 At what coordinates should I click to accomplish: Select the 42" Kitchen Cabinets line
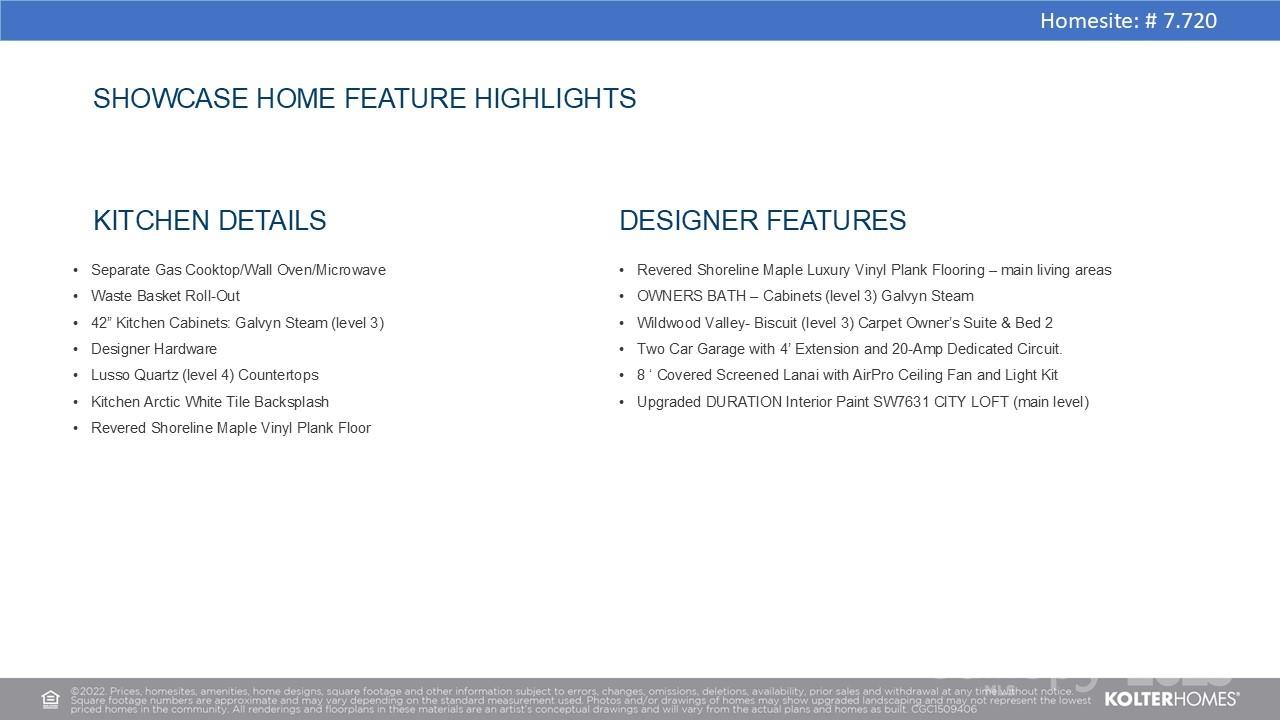[237, 323]
